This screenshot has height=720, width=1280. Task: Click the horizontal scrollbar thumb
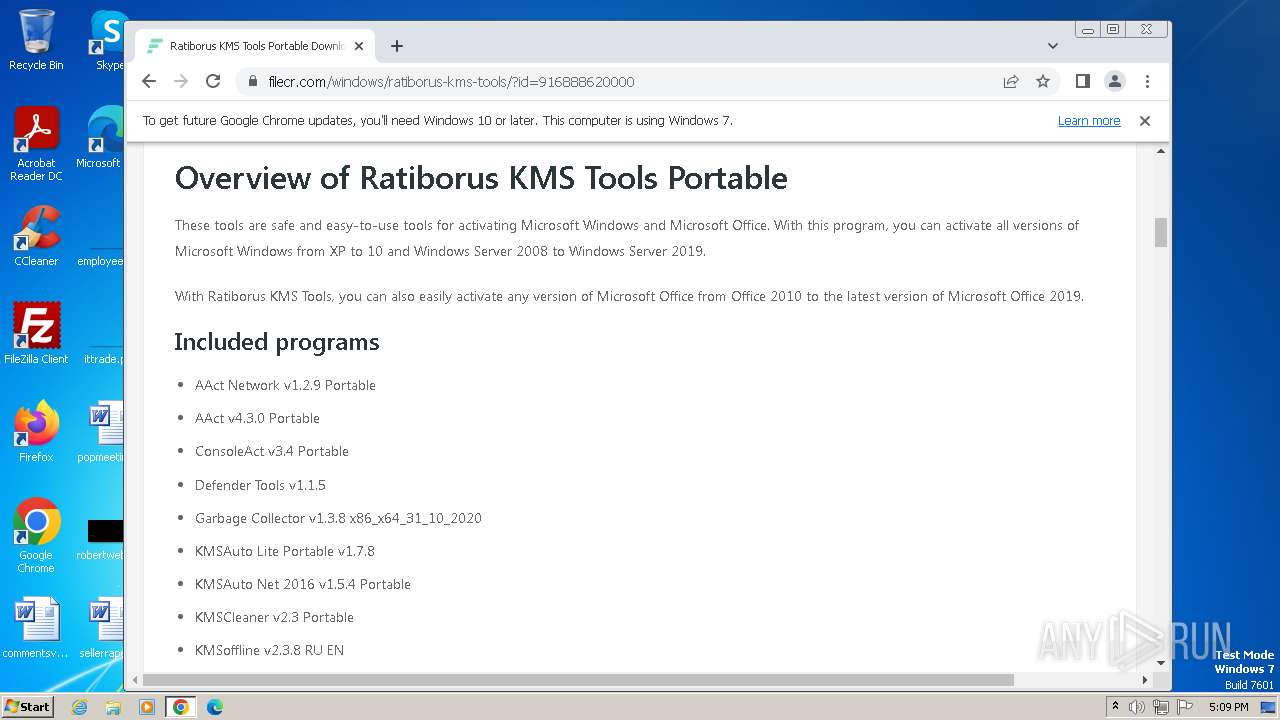(x=580, y=680)
